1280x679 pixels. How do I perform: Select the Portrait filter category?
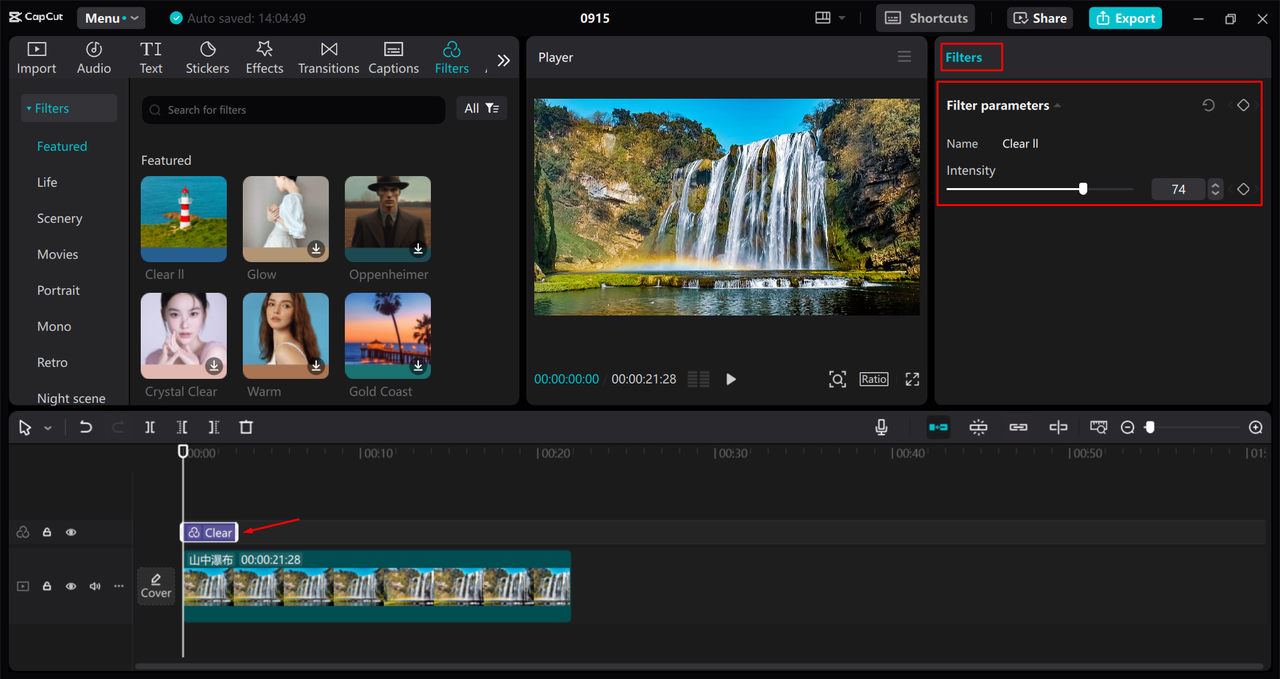59,290
